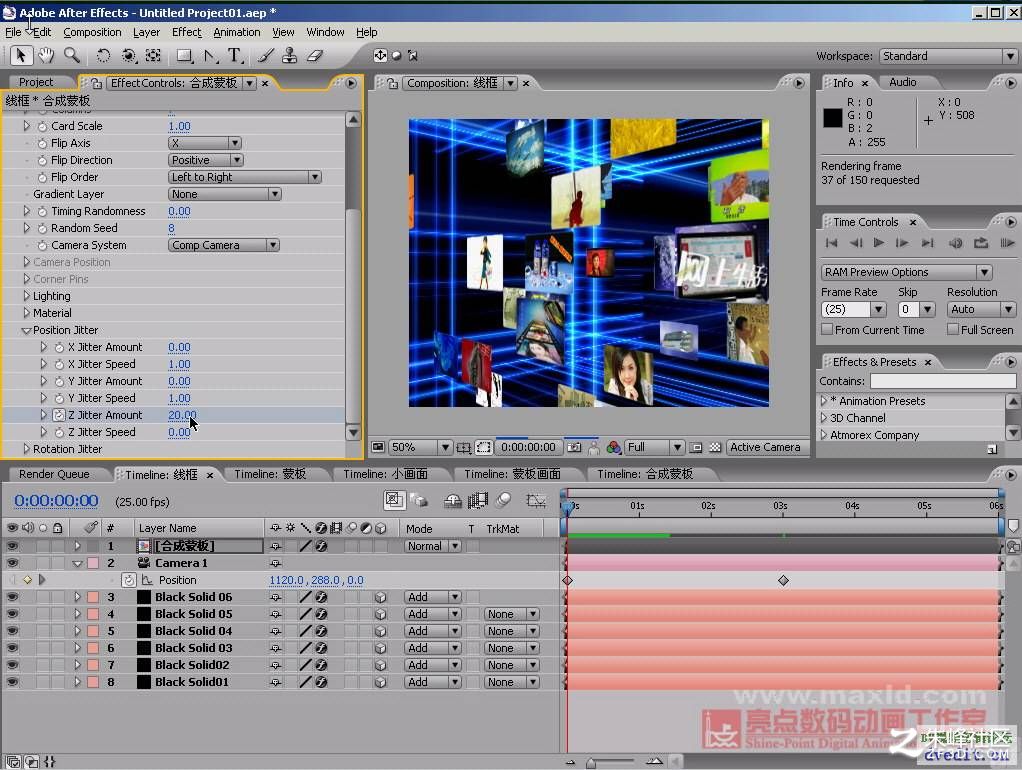The width and height of the screenshot is (1022, 770).
Task: Jump to last frame in Time Controls
Action: point(927,243)
